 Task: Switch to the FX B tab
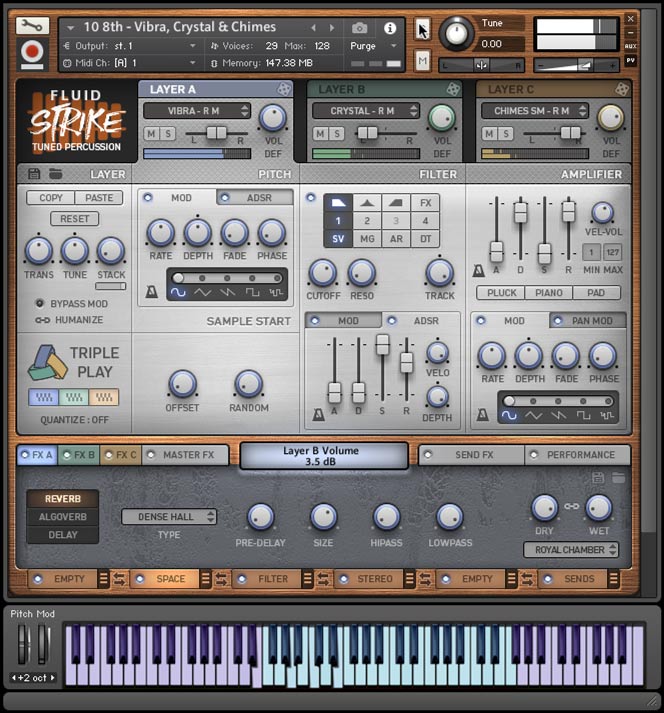(x=79, y=455)
